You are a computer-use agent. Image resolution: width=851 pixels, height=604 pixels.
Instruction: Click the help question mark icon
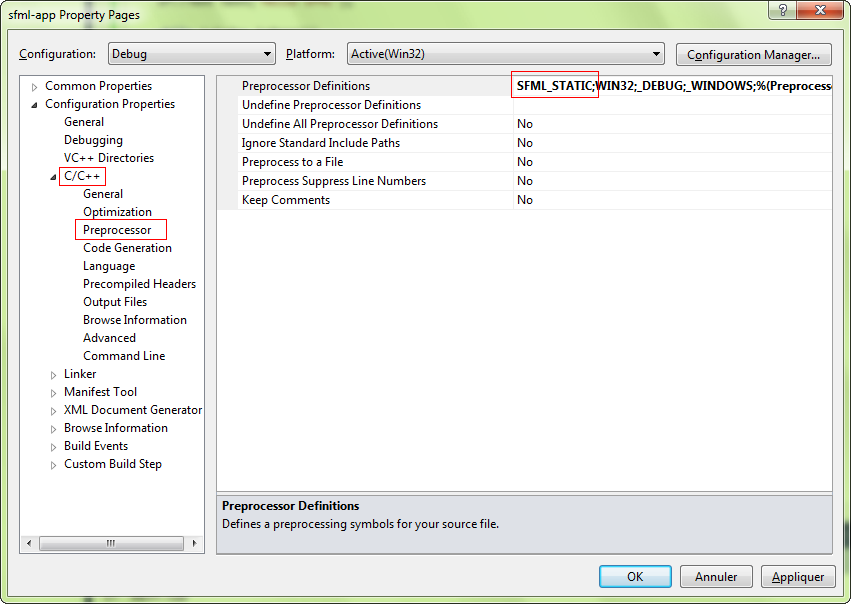tap(781, 11)
